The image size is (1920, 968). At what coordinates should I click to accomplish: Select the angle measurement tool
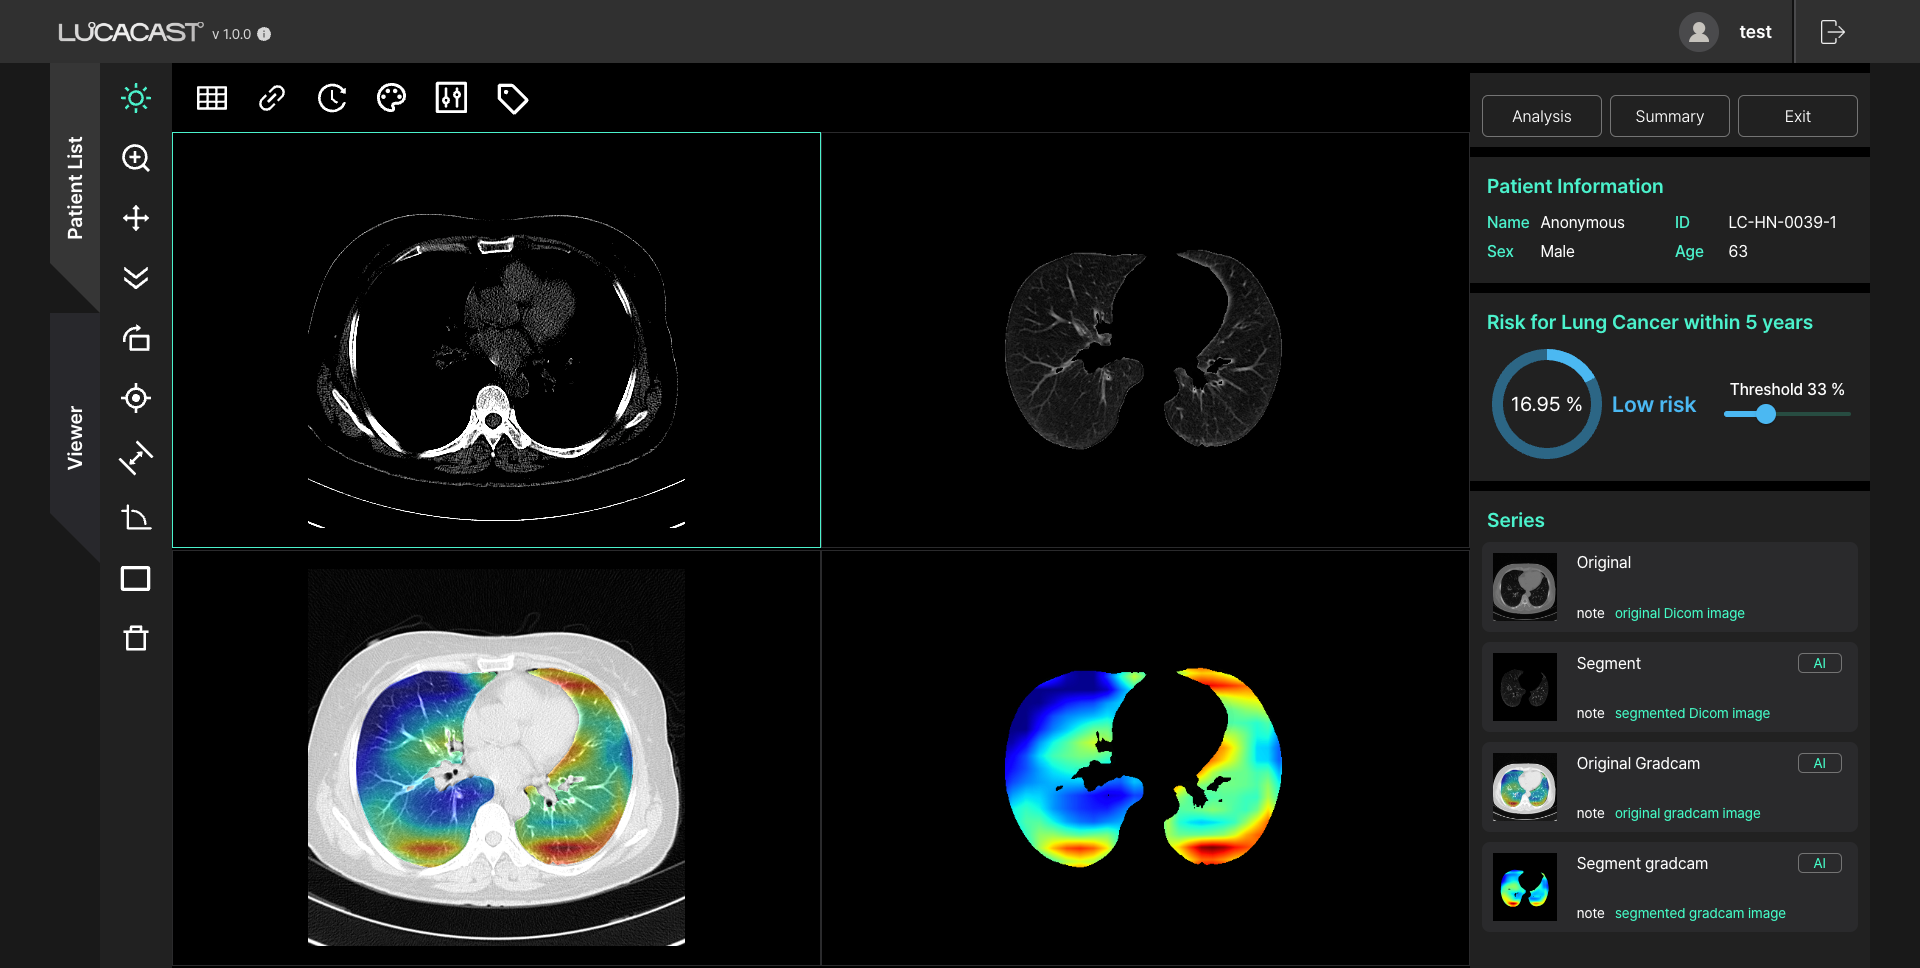pos(136,518)
